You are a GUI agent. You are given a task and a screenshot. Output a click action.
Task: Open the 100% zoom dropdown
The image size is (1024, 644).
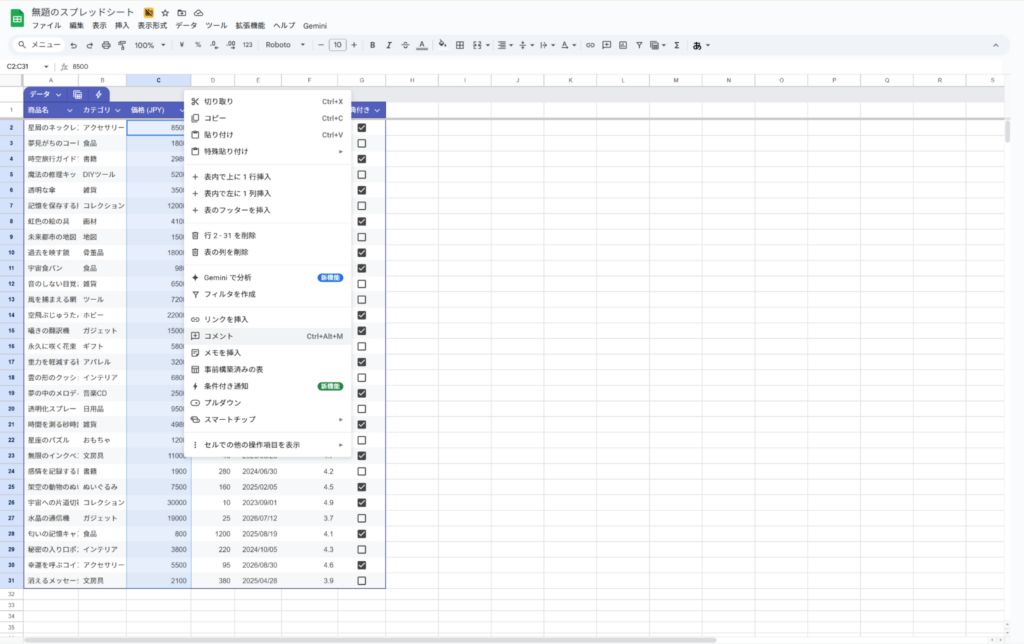coord(150,45)
